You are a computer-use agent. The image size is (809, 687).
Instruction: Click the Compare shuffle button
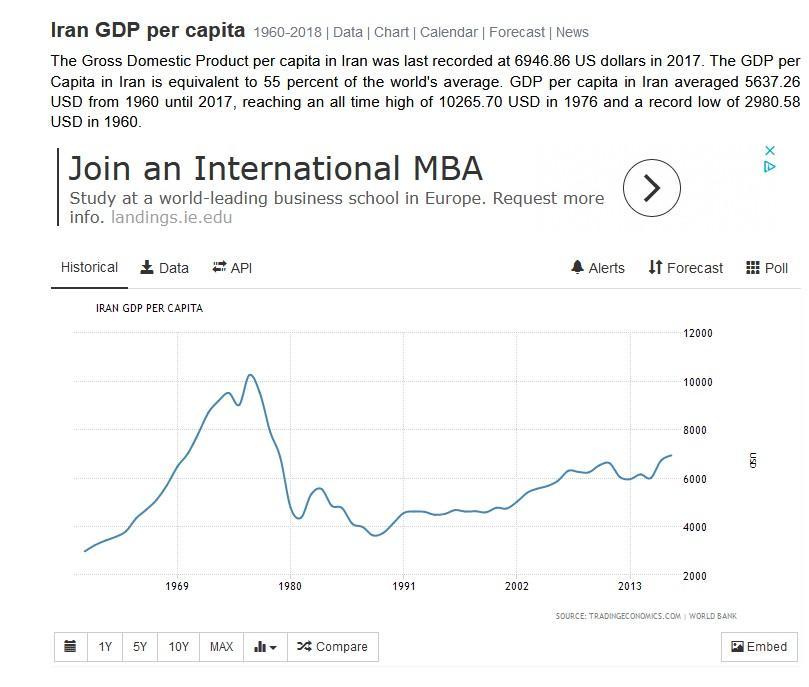(333, 646)
